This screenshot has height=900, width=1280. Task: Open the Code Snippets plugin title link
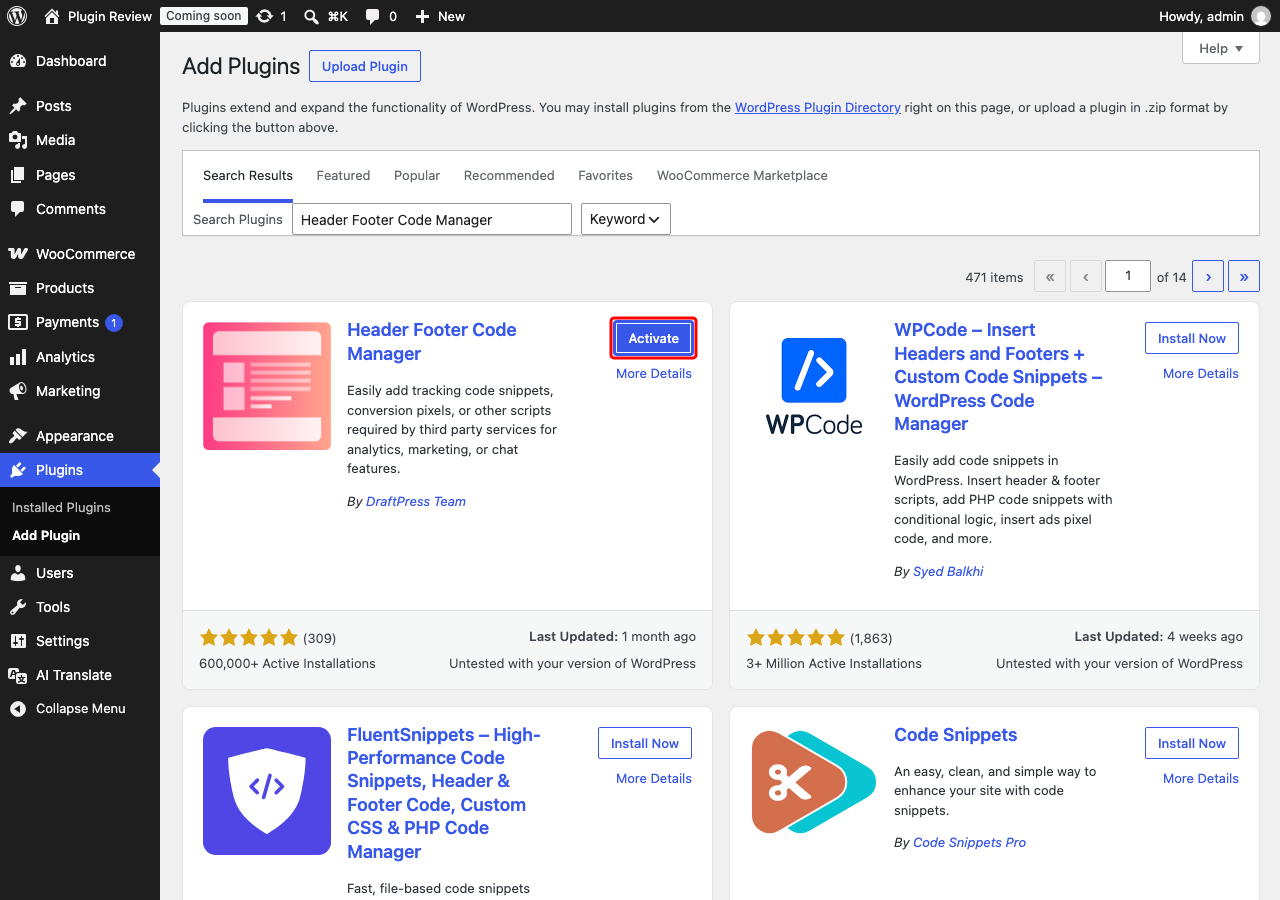pyautogui.click(x=956, y=735)
